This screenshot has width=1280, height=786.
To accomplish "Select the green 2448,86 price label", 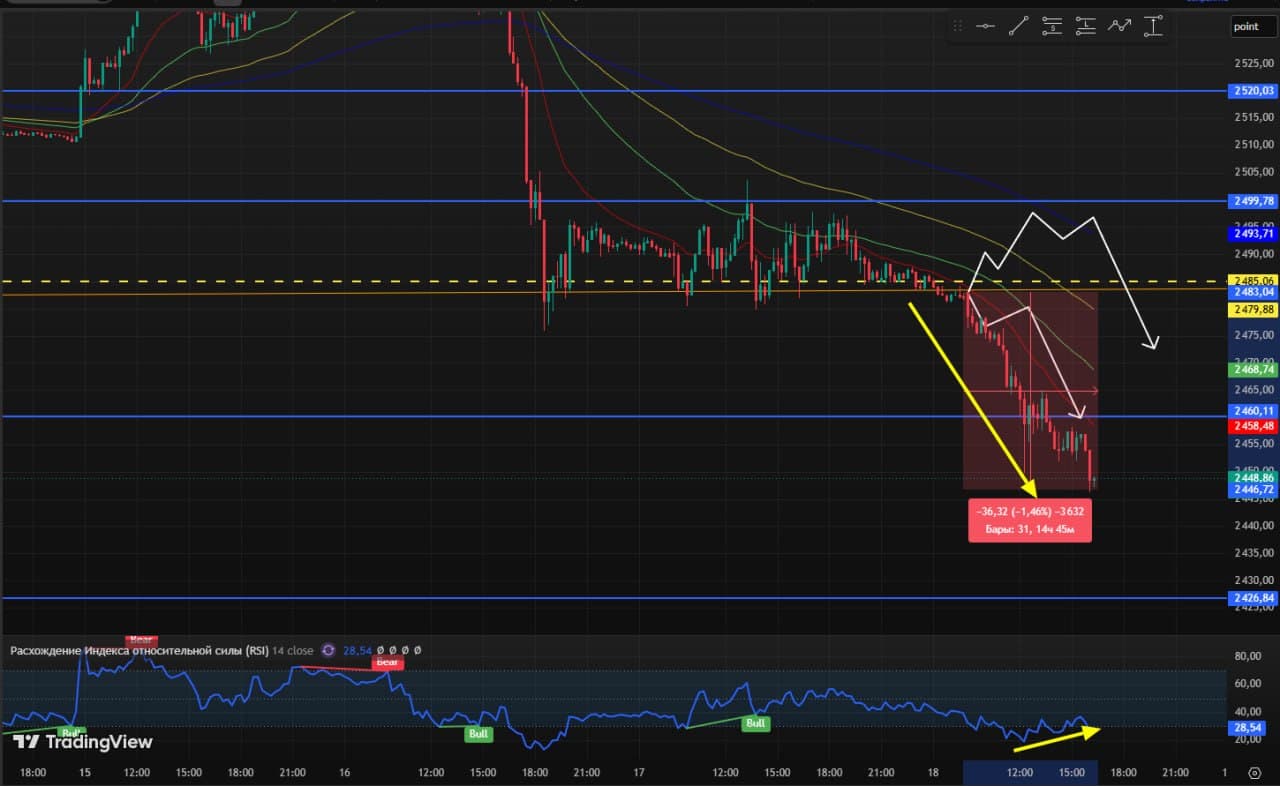I will pos(1253,478).
